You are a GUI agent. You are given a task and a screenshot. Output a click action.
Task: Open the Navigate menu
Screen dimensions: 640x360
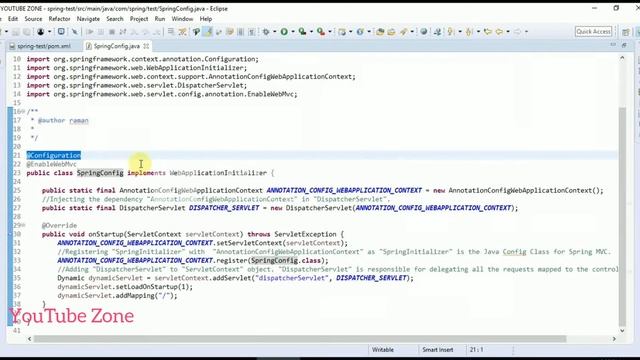[88, 19]
